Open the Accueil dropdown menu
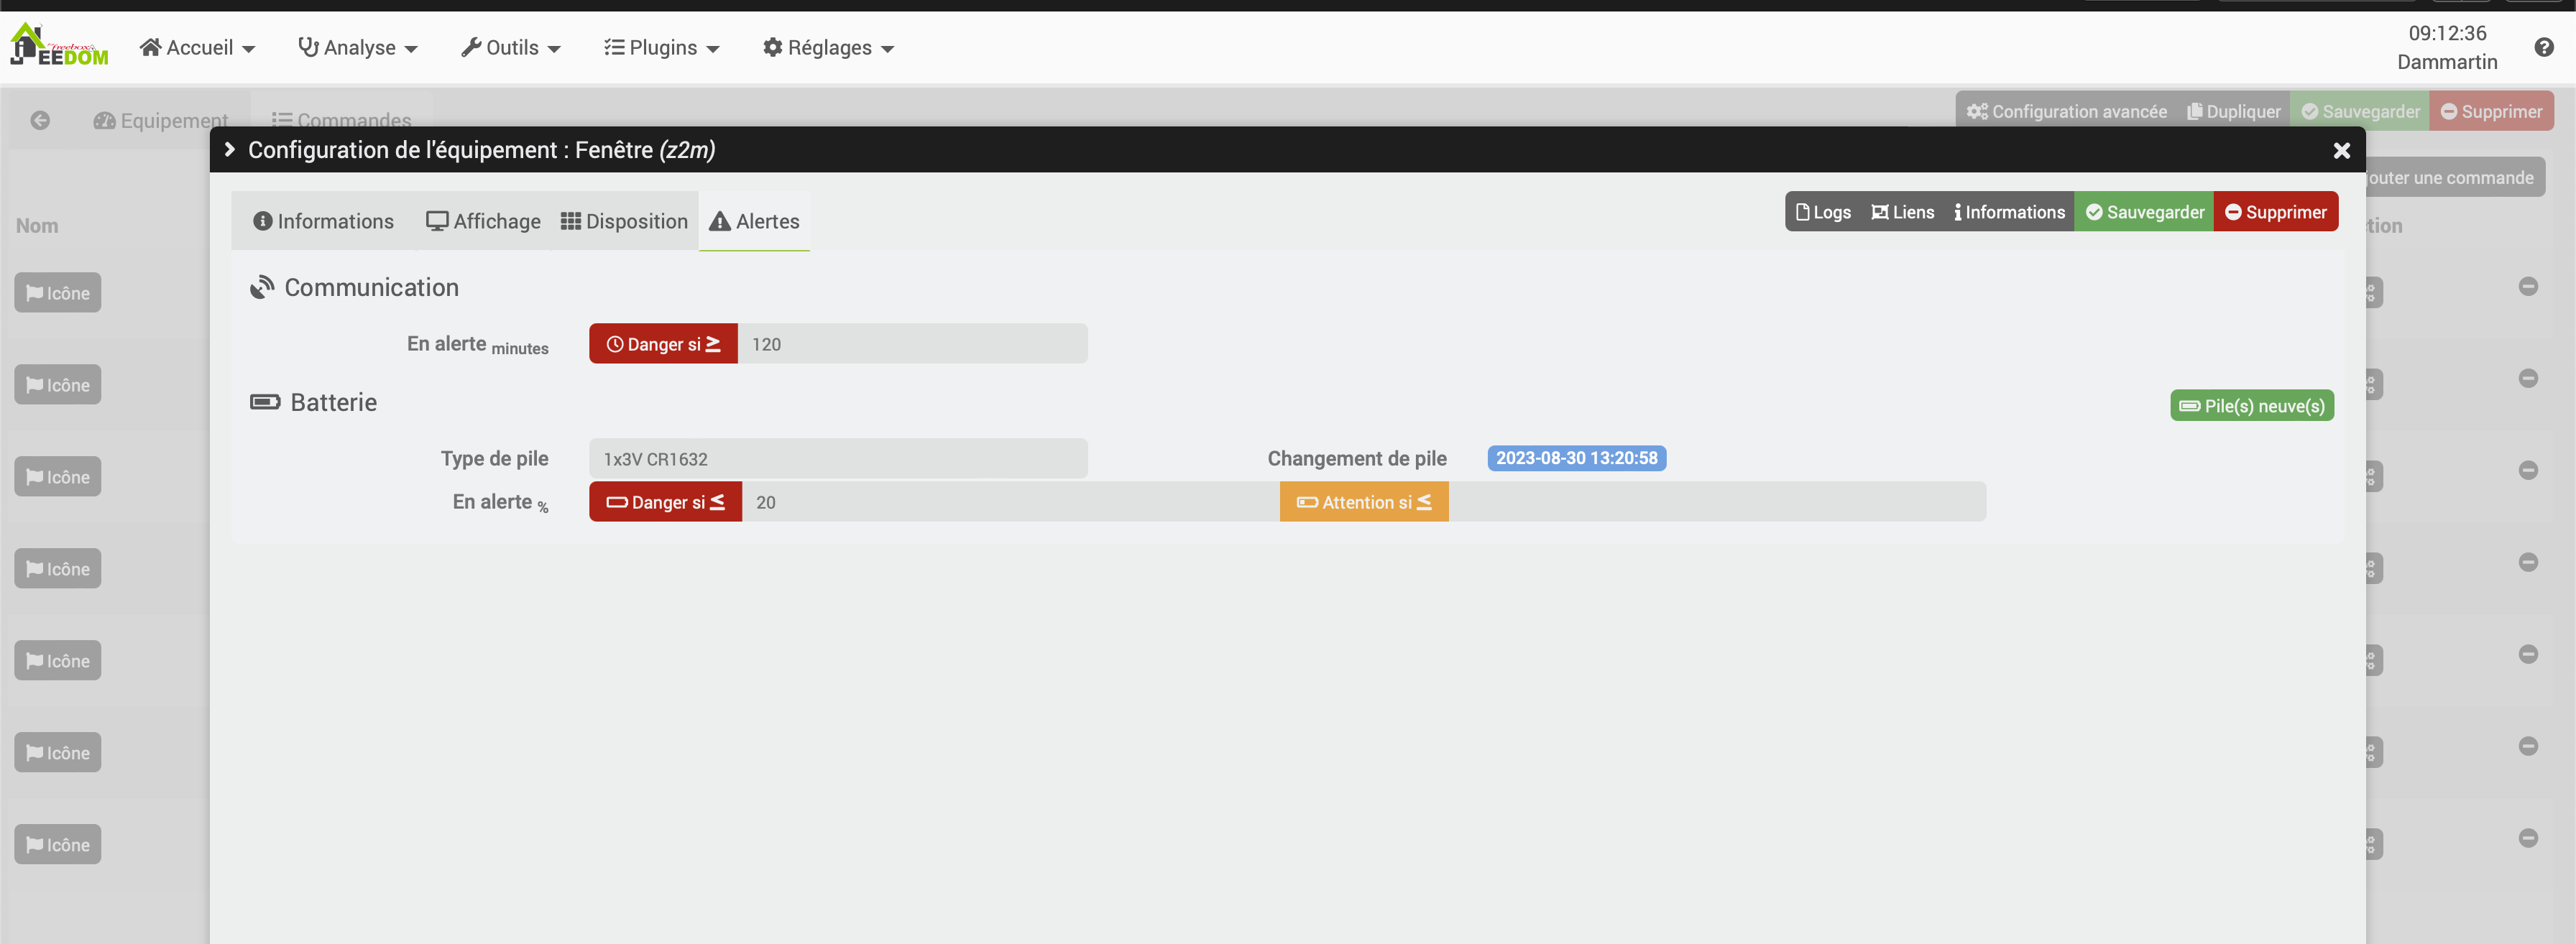The image size is (2576, 944). pos(198,48)
